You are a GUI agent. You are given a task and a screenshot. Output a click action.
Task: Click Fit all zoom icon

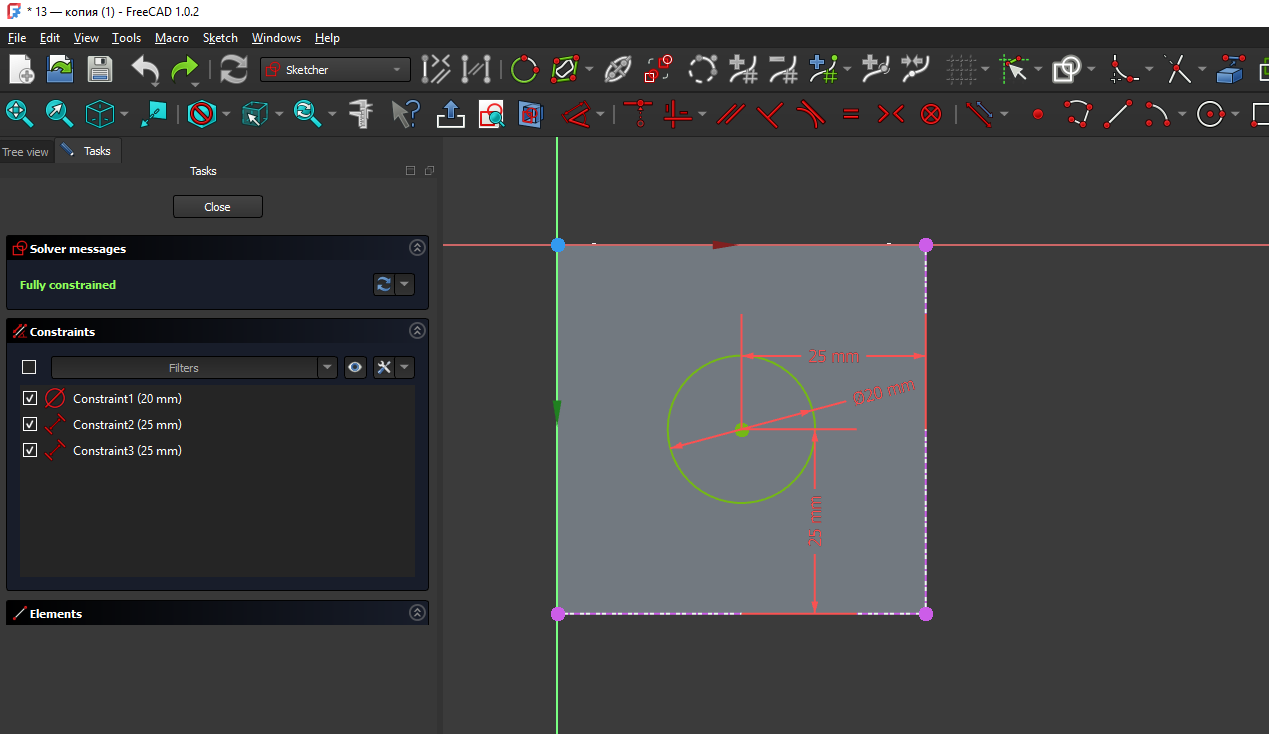(x=20, y=114)
